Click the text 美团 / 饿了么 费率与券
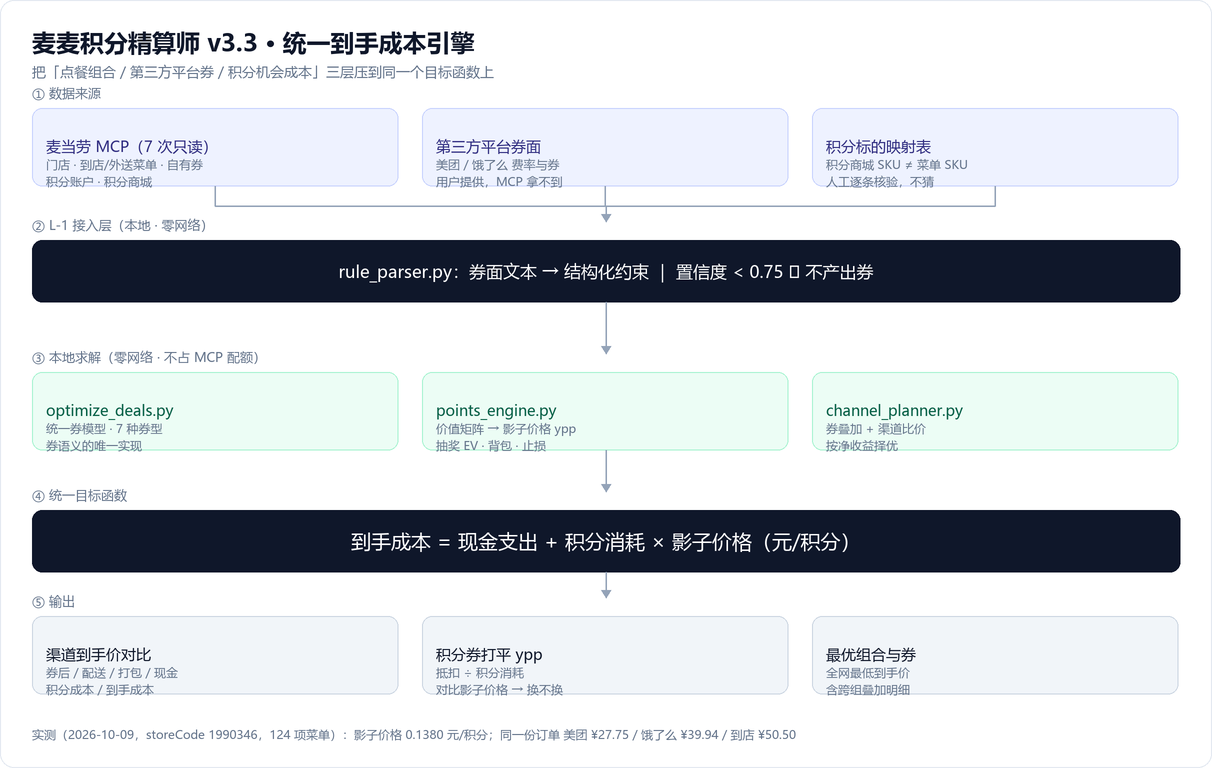1212x768 pixels. [498, 165]
